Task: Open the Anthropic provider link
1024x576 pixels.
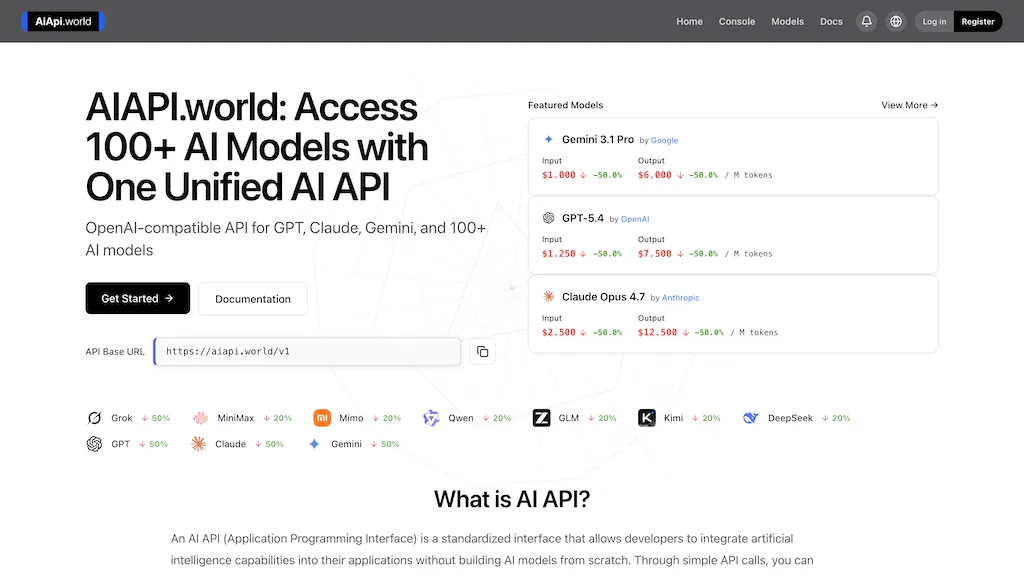Action: [x=680, y=298]
